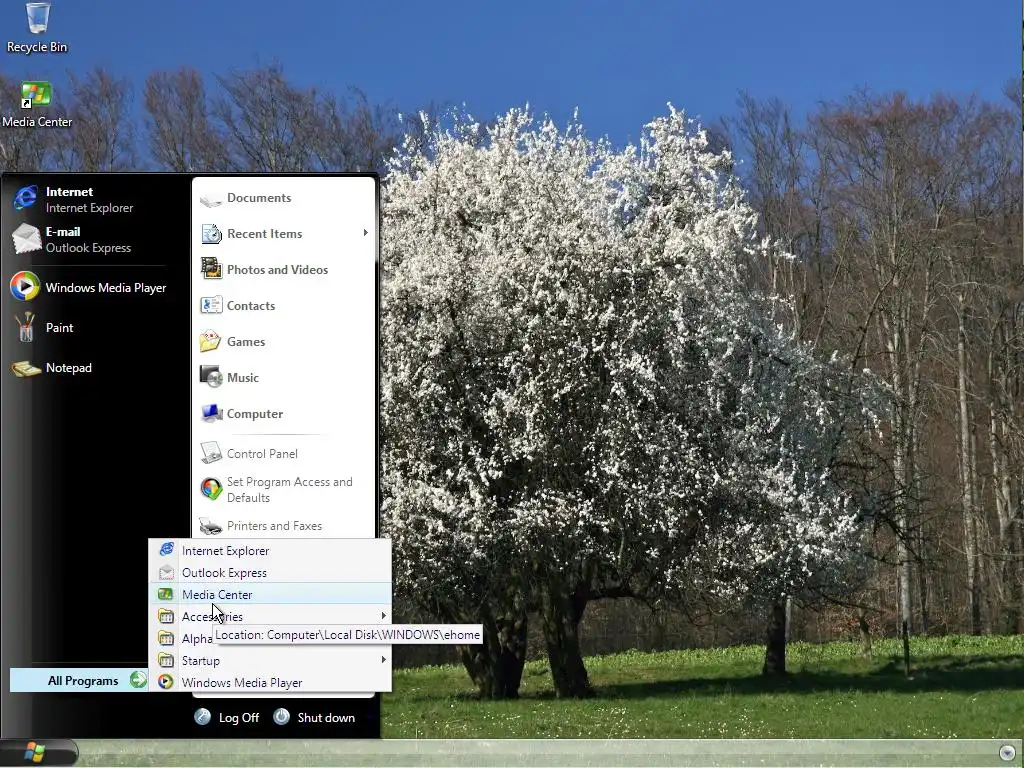The width and height of the screenshot is (1024, 768).
Task: Click the 'Music' label text
Action: click(243, 377)
